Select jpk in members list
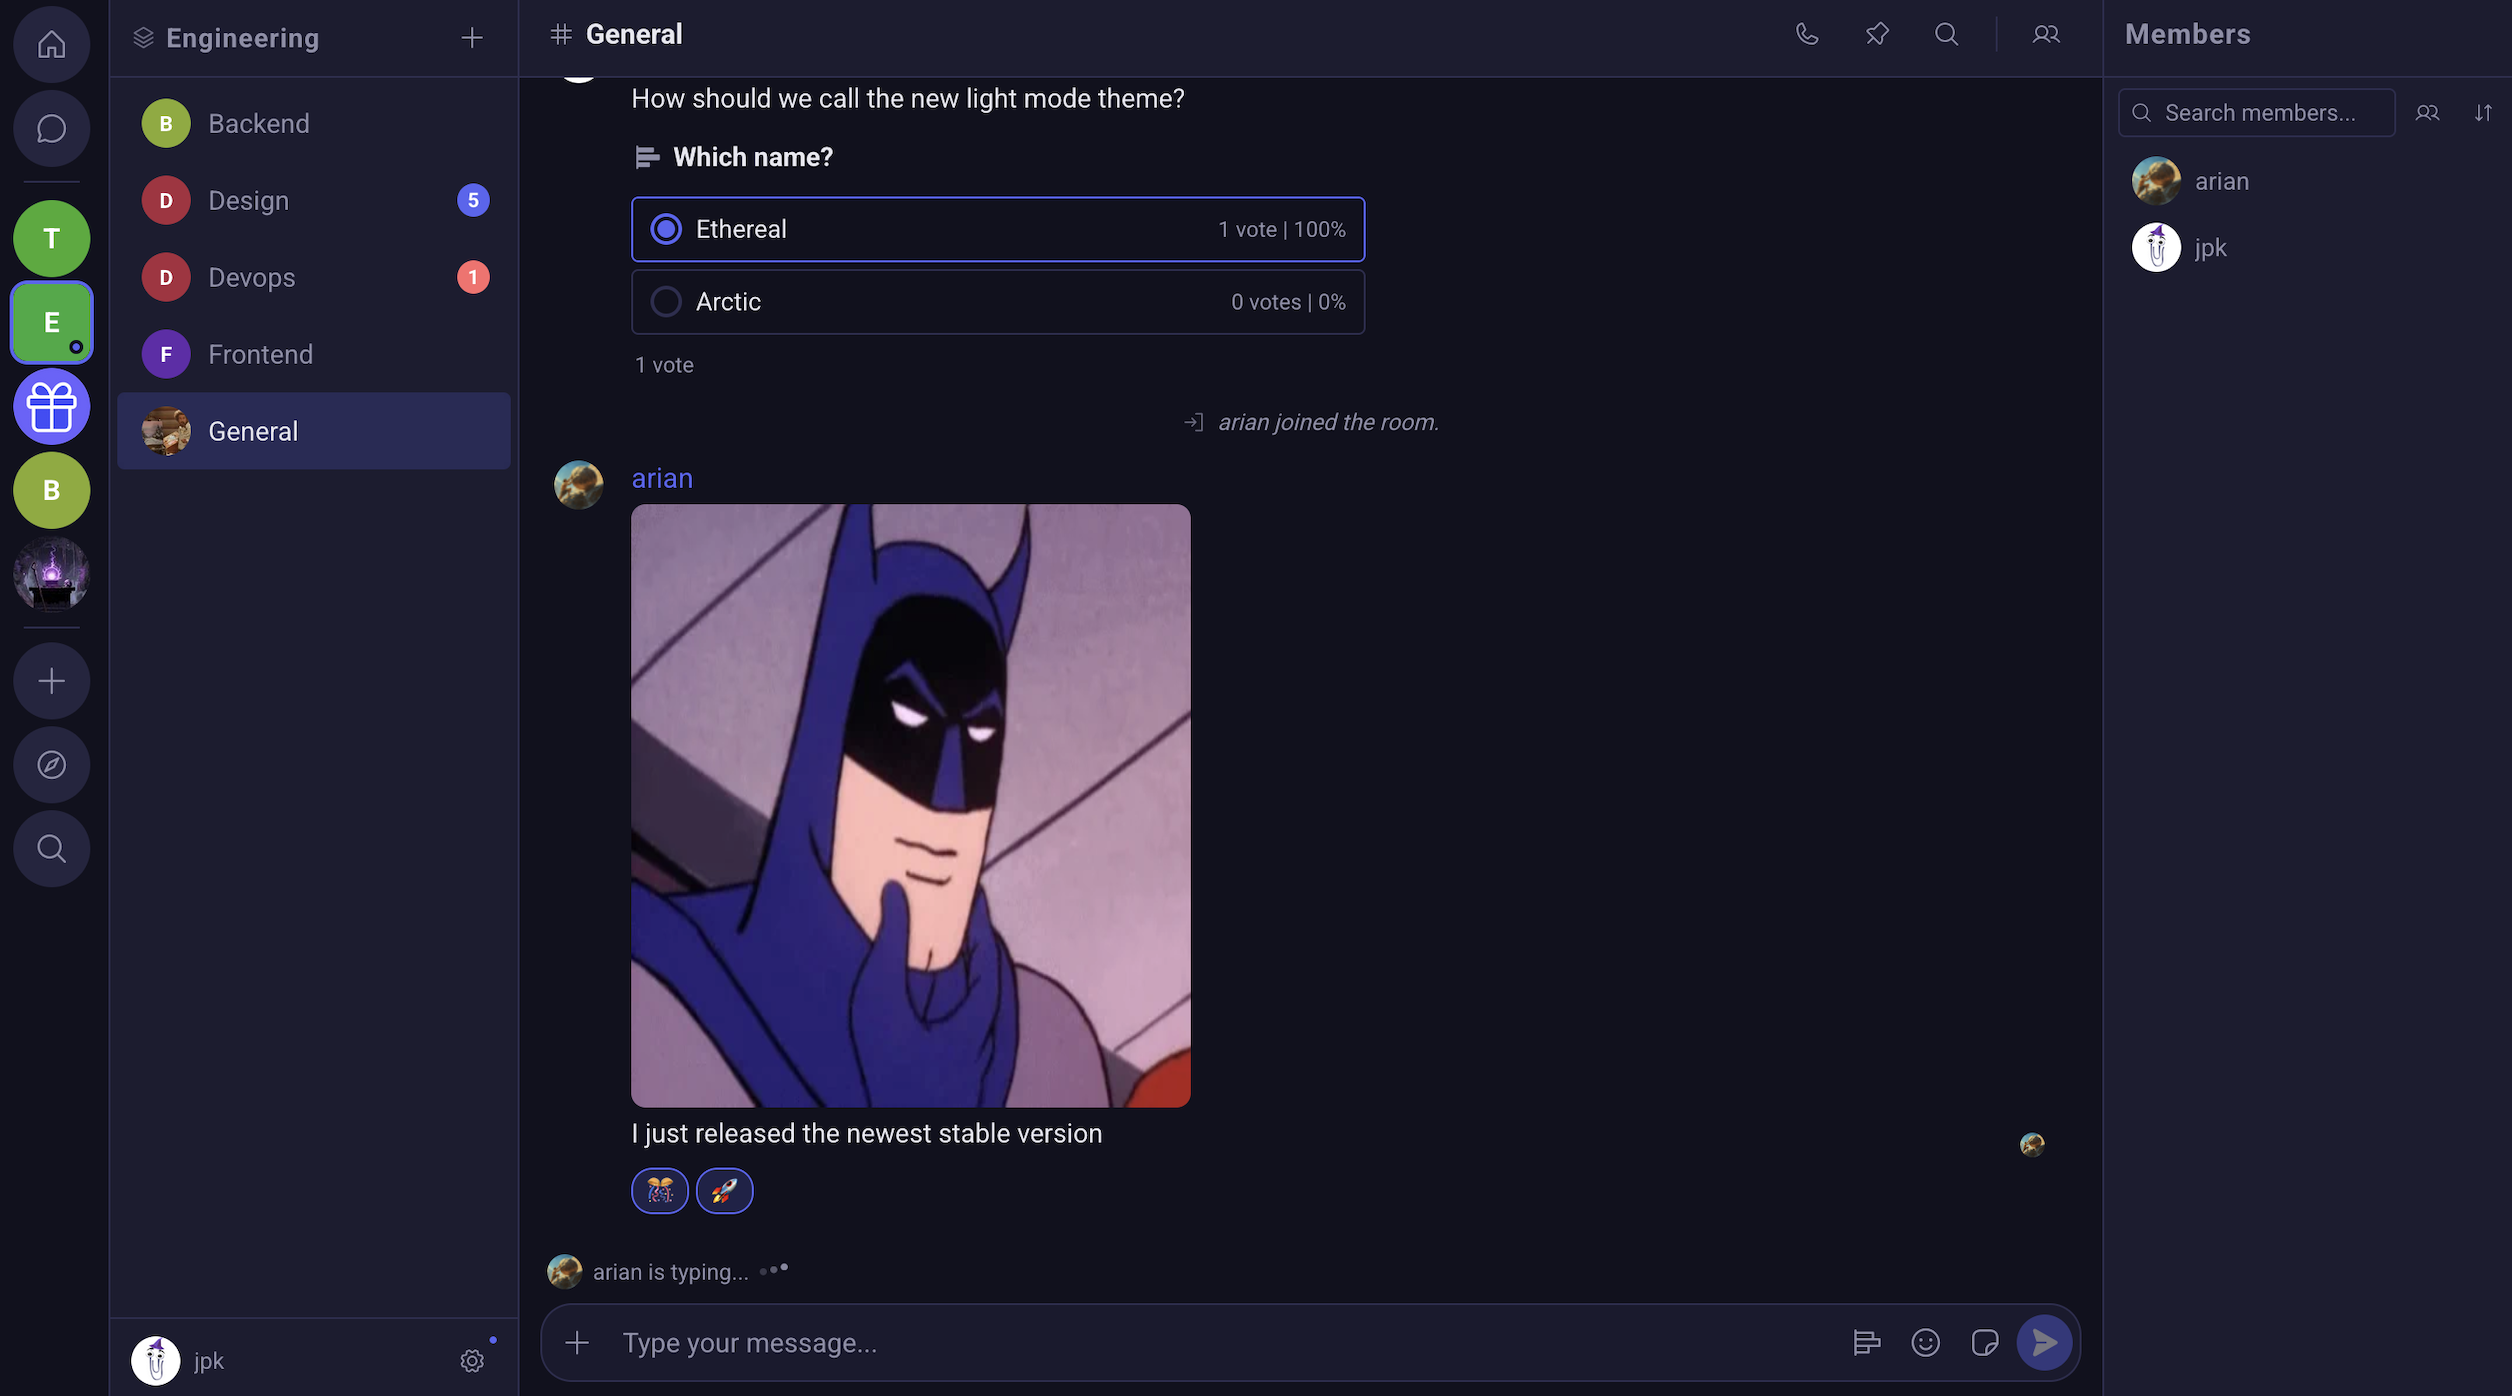2512x1396 pixels. (x=2310, y=247)
